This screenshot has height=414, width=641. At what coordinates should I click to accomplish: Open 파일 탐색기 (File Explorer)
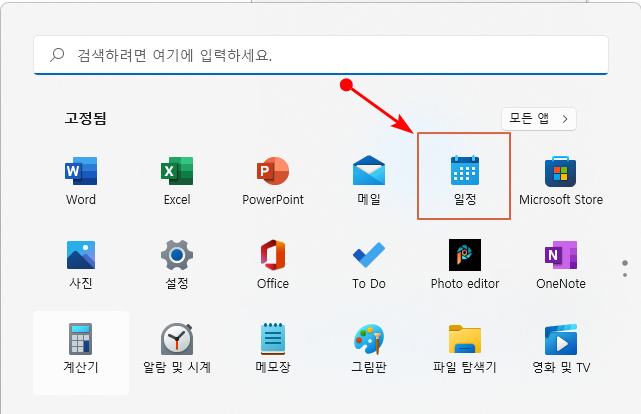465,349
